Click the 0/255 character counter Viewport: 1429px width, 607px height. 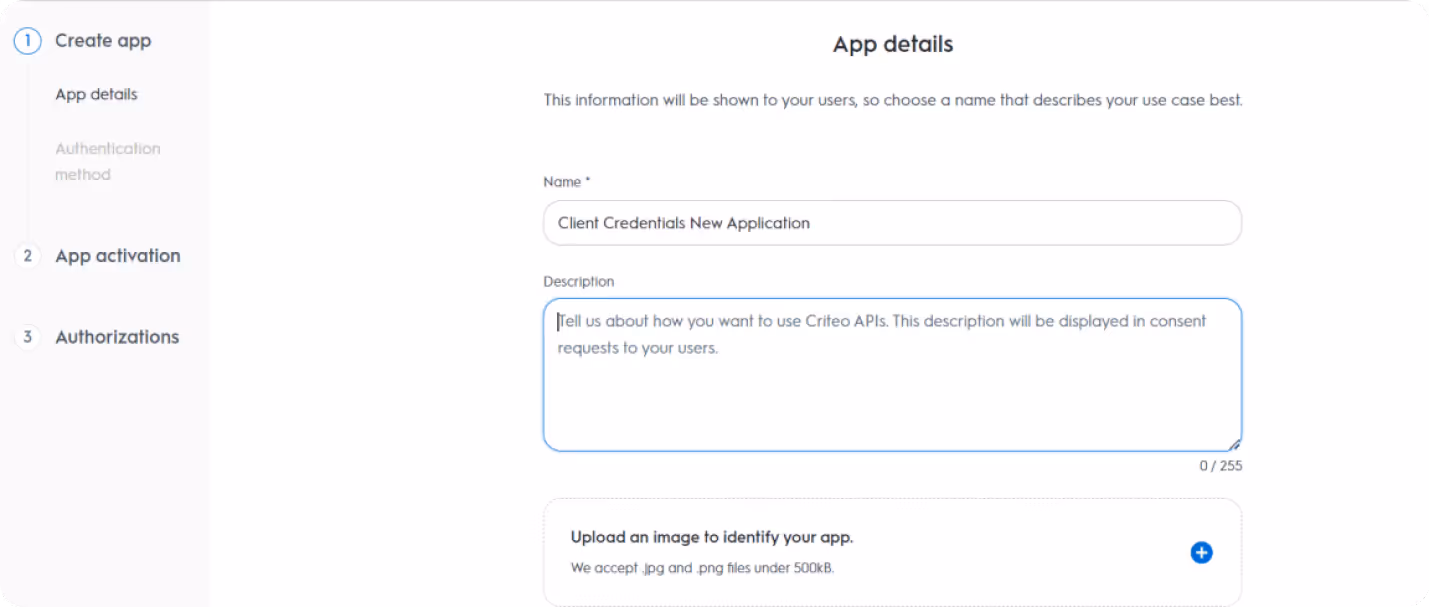(1220, 465)
